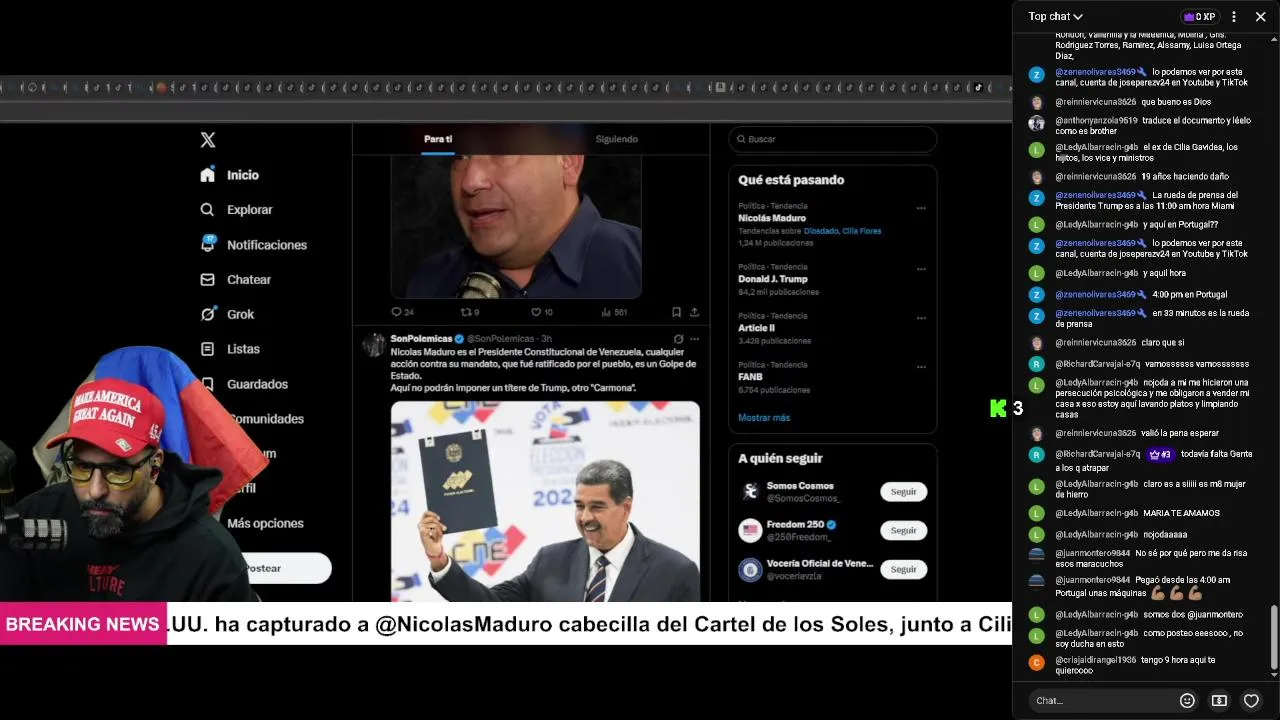Open Cilia Flores trend link
The width and height of the screenshot is (1280, 720).
click(x=862, y=231)
